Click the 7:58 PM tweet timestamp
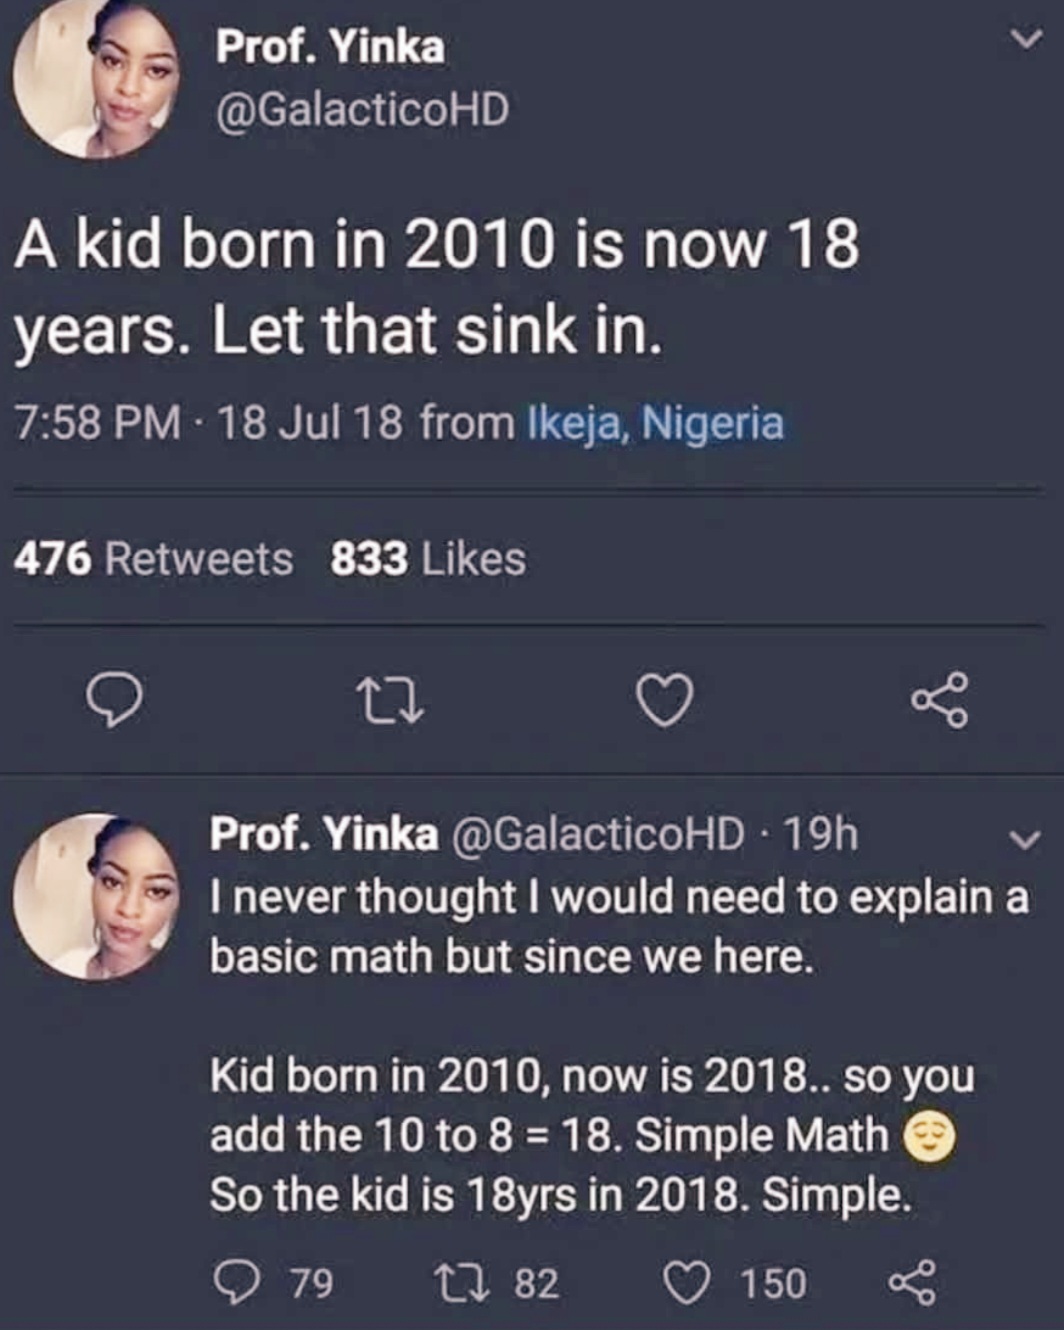The height and width of the screenshot is (1330, 1064). [98, 423]
